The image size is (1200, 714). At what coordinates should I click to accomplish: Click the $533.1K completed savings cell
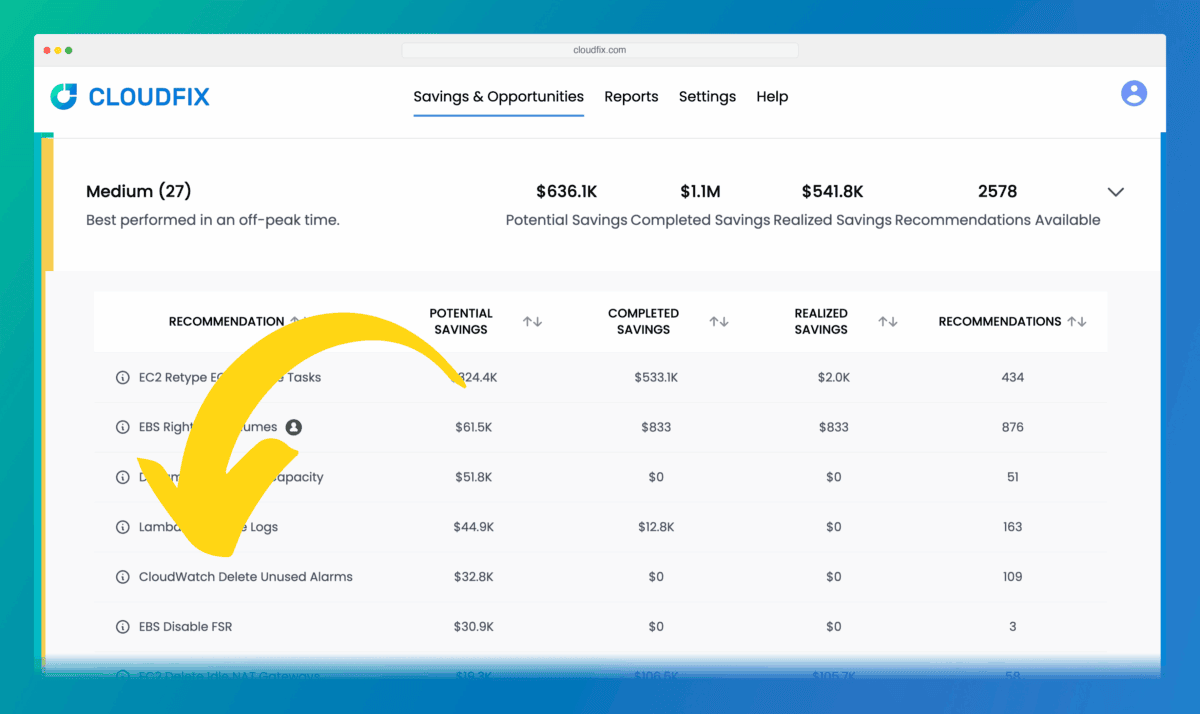point(656,378)
